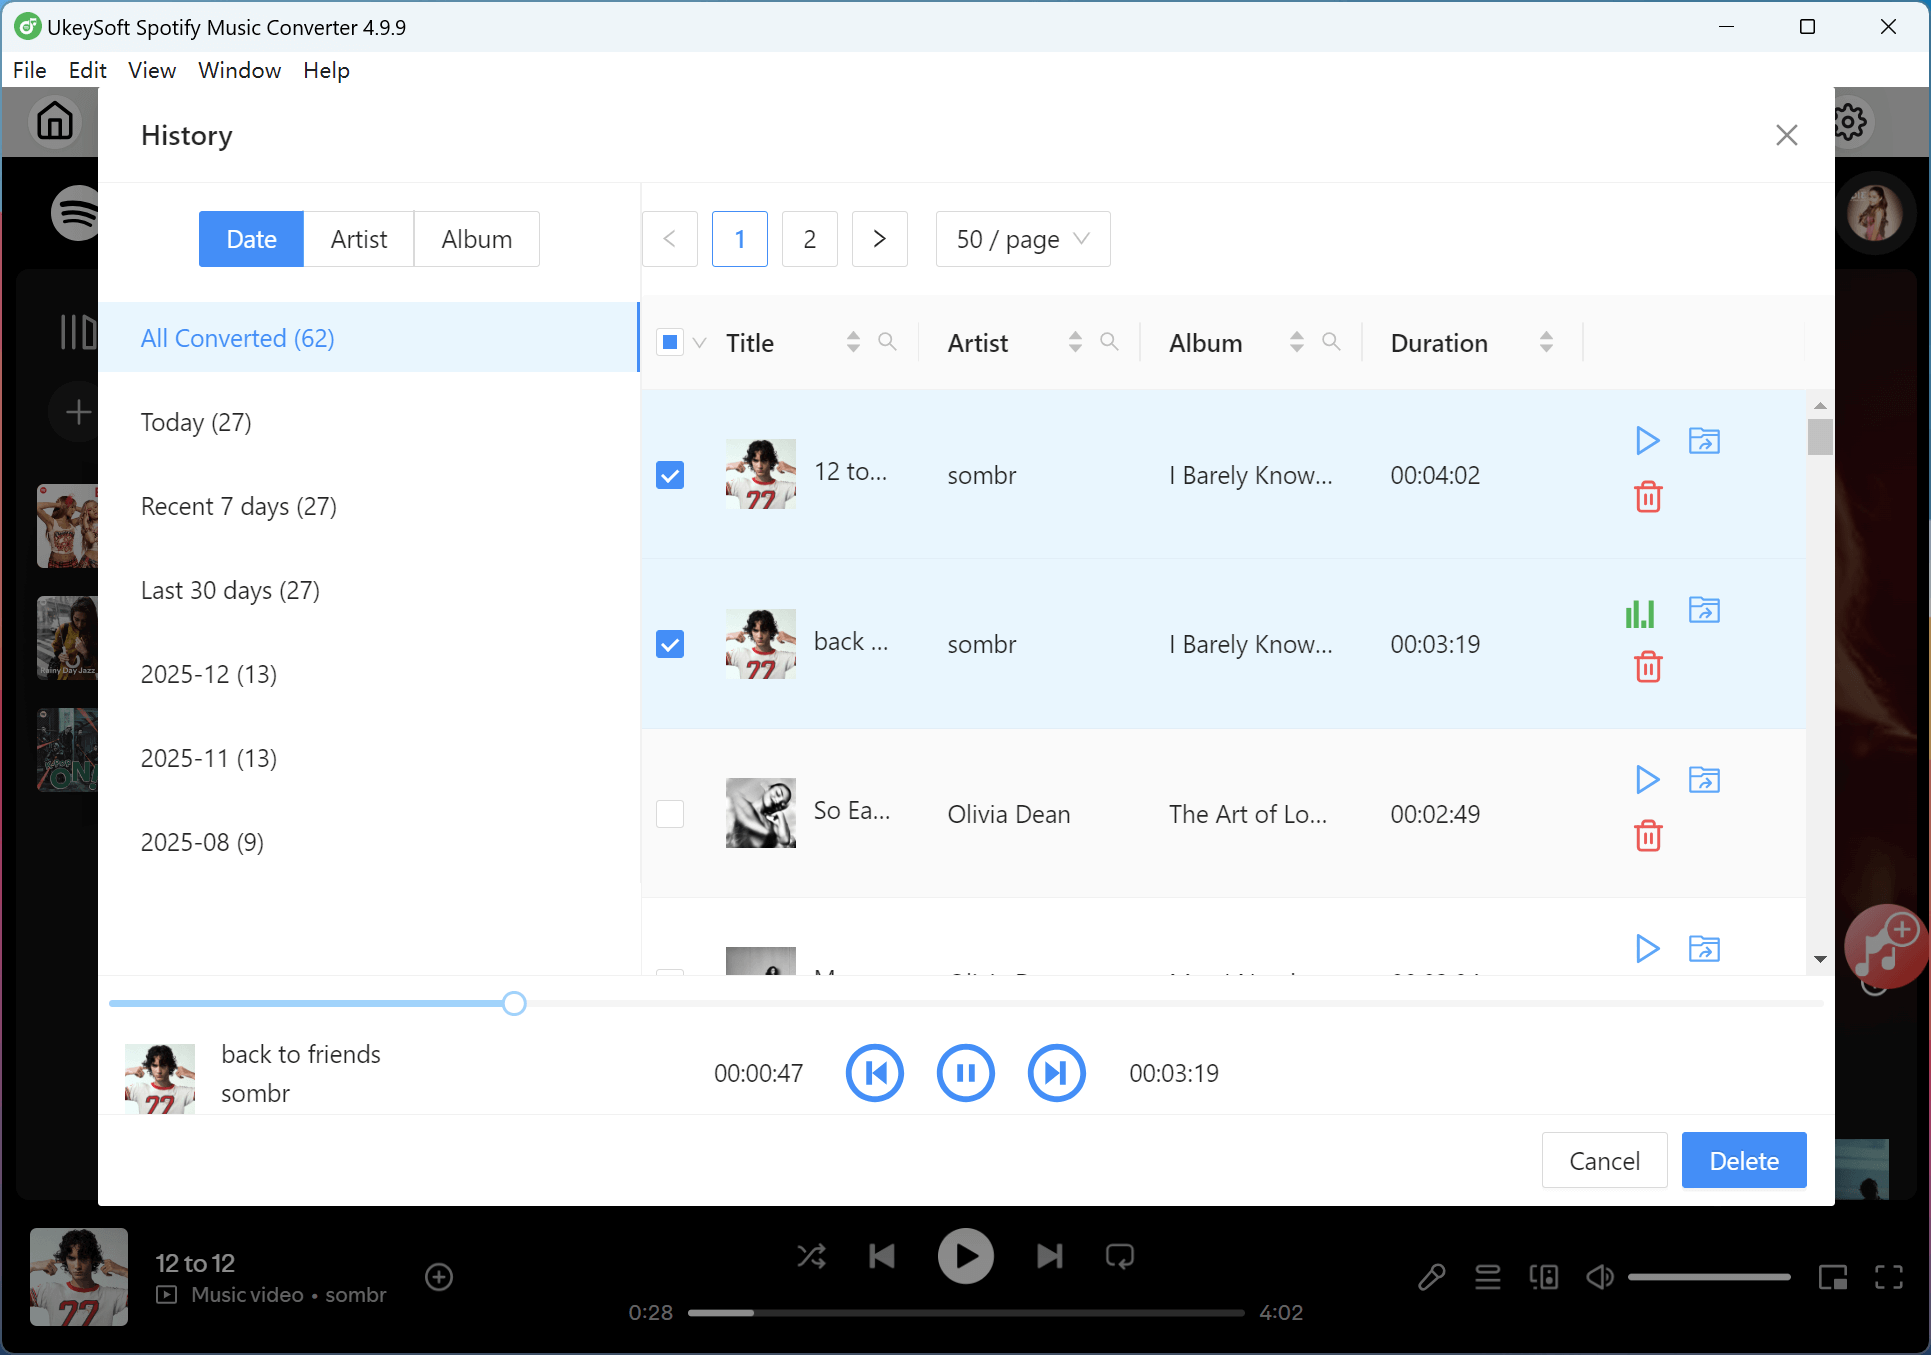Screen dimensions: 1931x1355
Task: Pause the History player playback
Action: [965, 1073]
